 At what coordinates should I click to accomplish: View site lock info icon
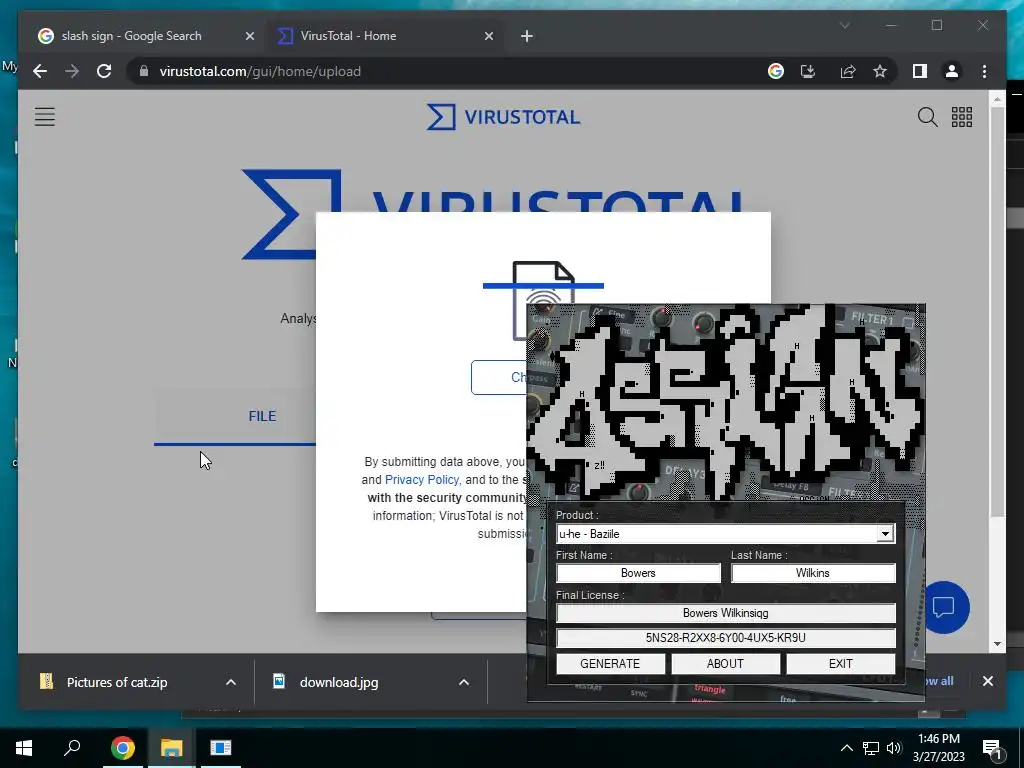[144, 71]
